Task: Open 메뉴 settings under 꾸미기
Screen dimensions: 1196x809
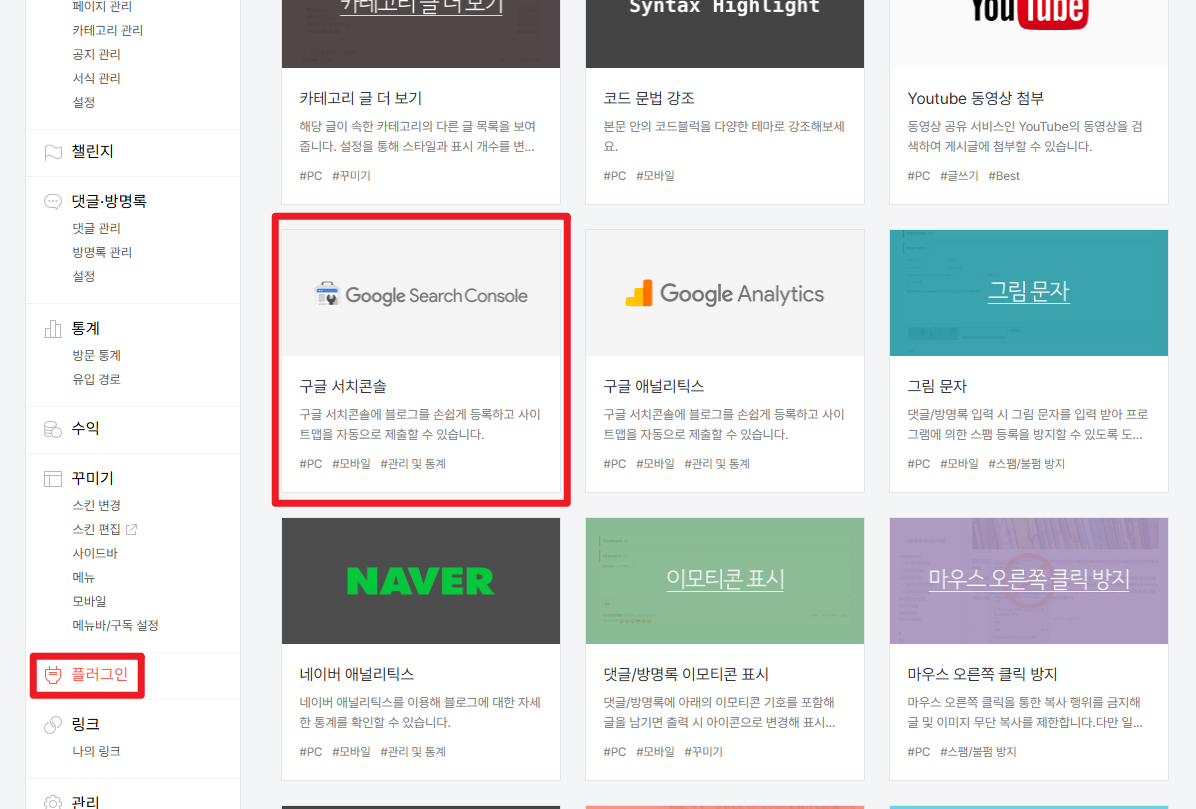Action: 83,577
